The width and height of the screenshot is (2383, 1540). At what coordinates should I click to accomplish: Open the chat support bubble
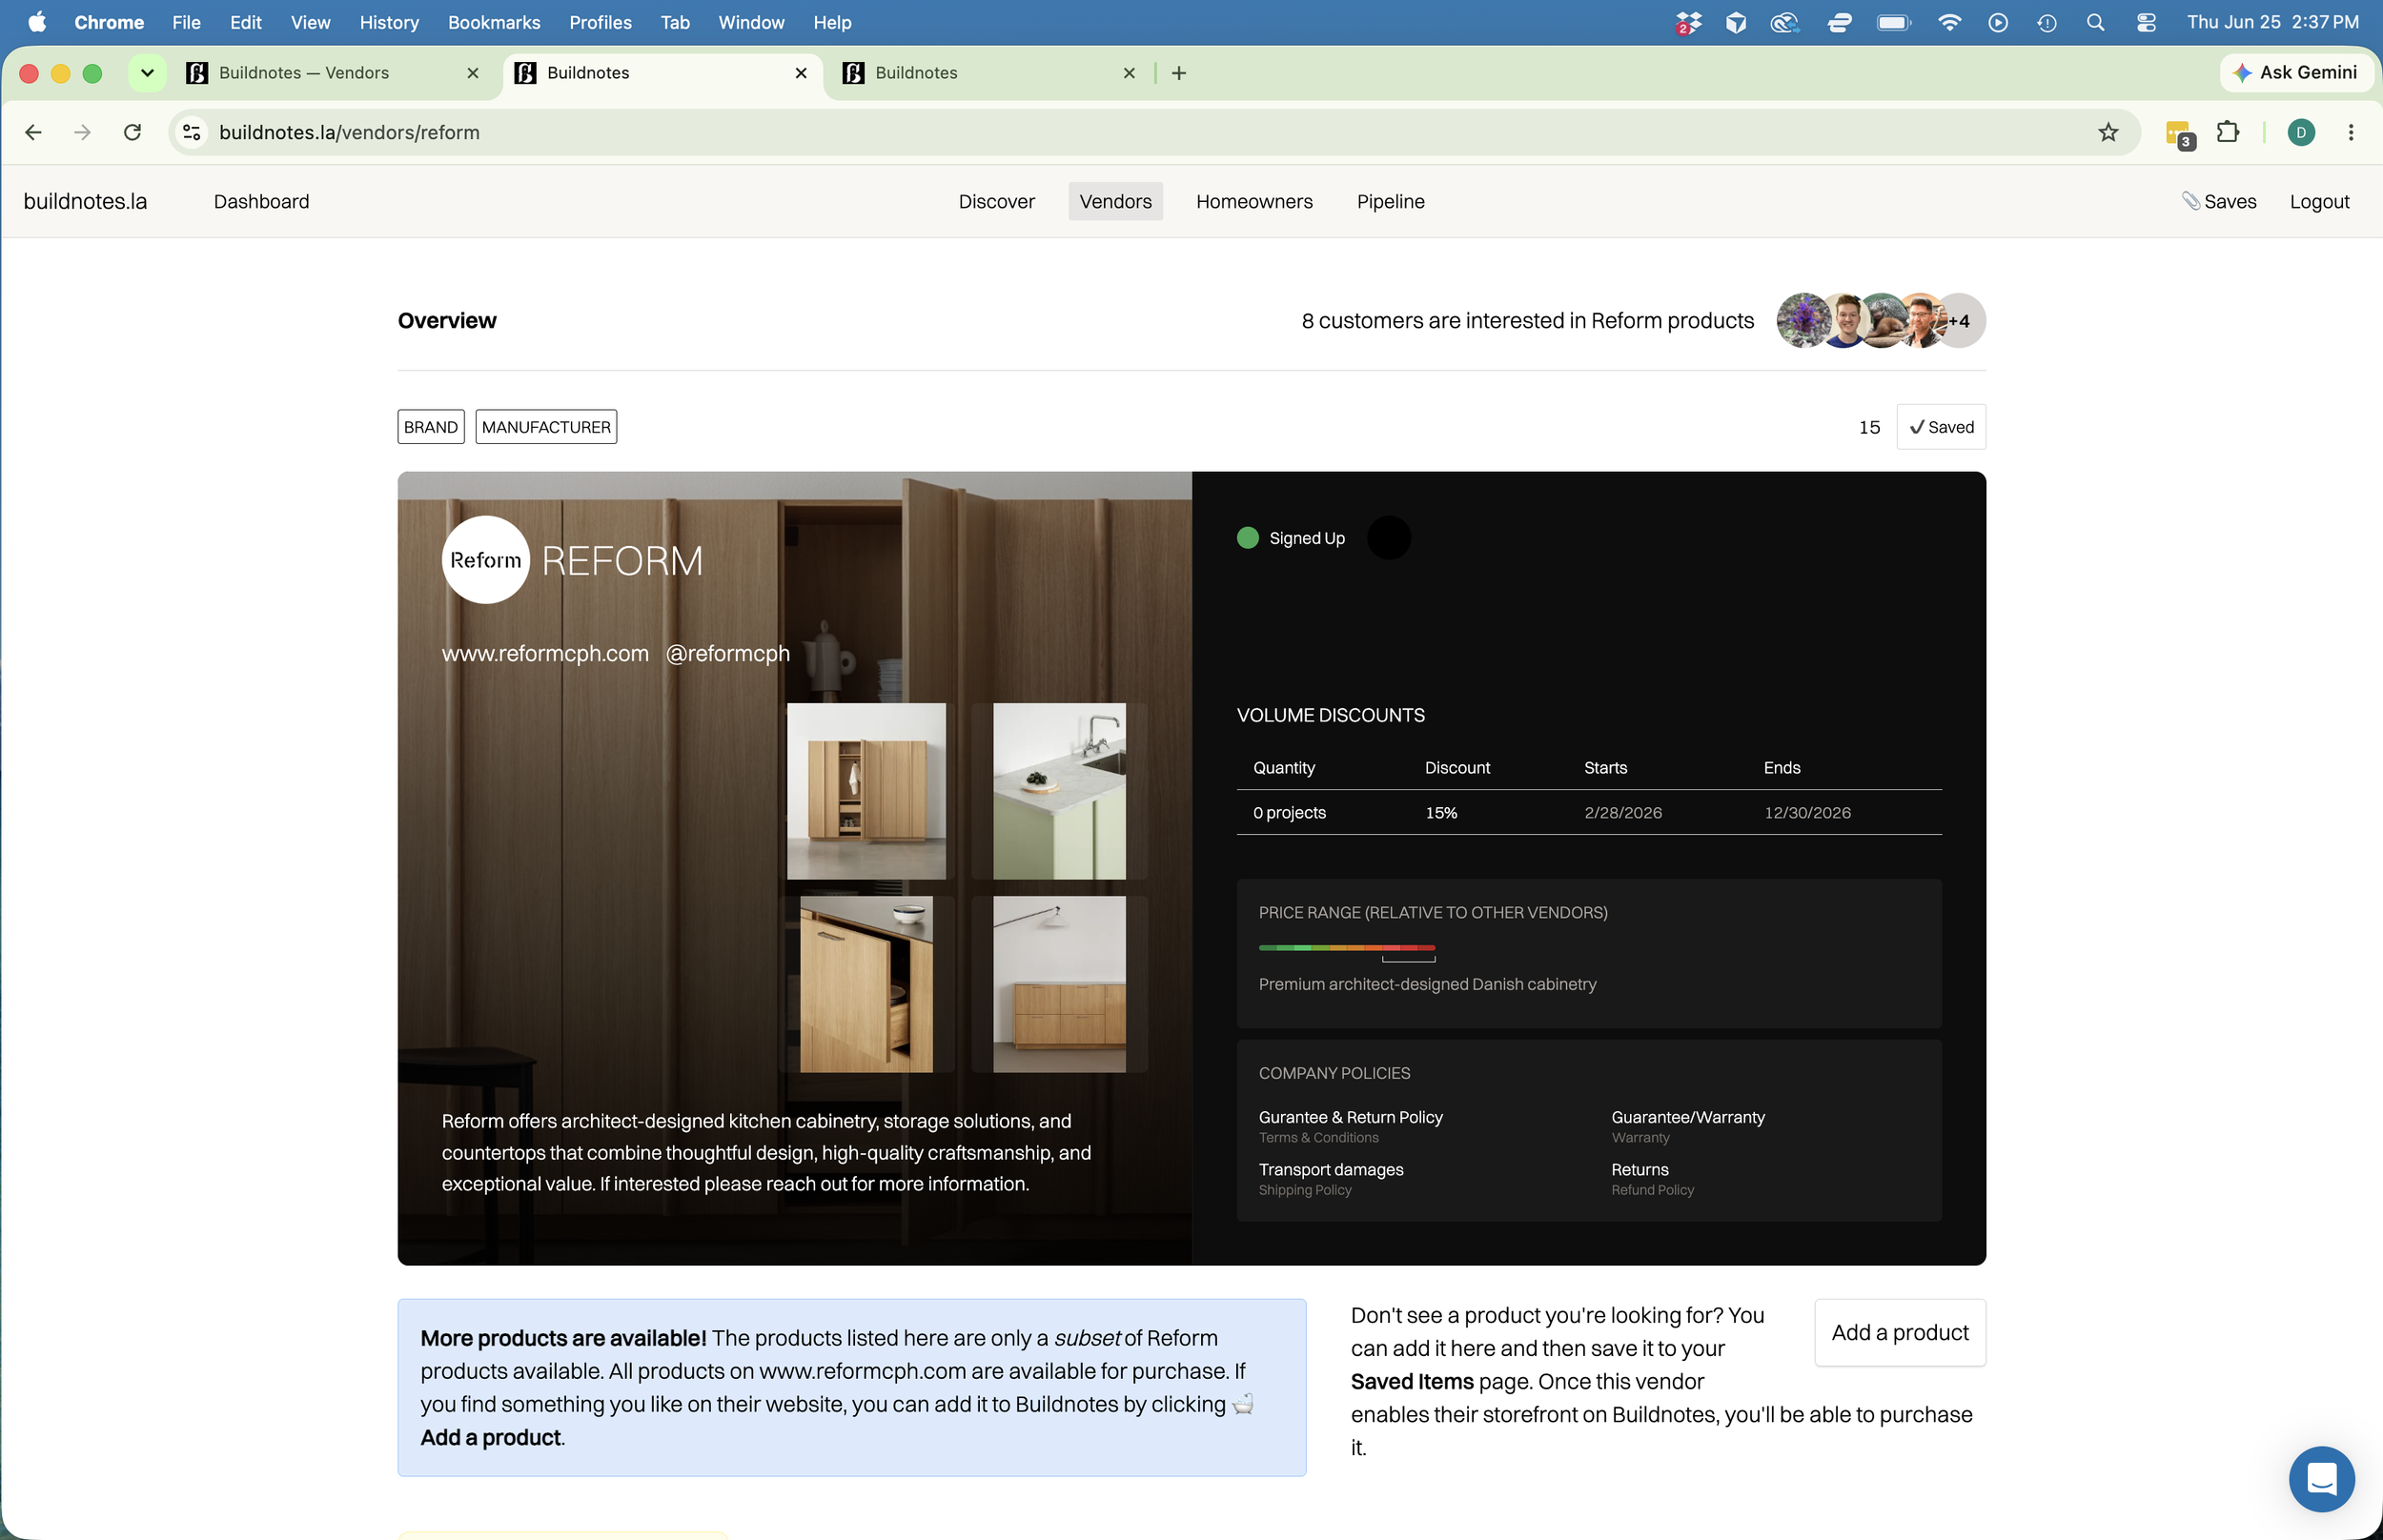[x=2321, y=1478]
